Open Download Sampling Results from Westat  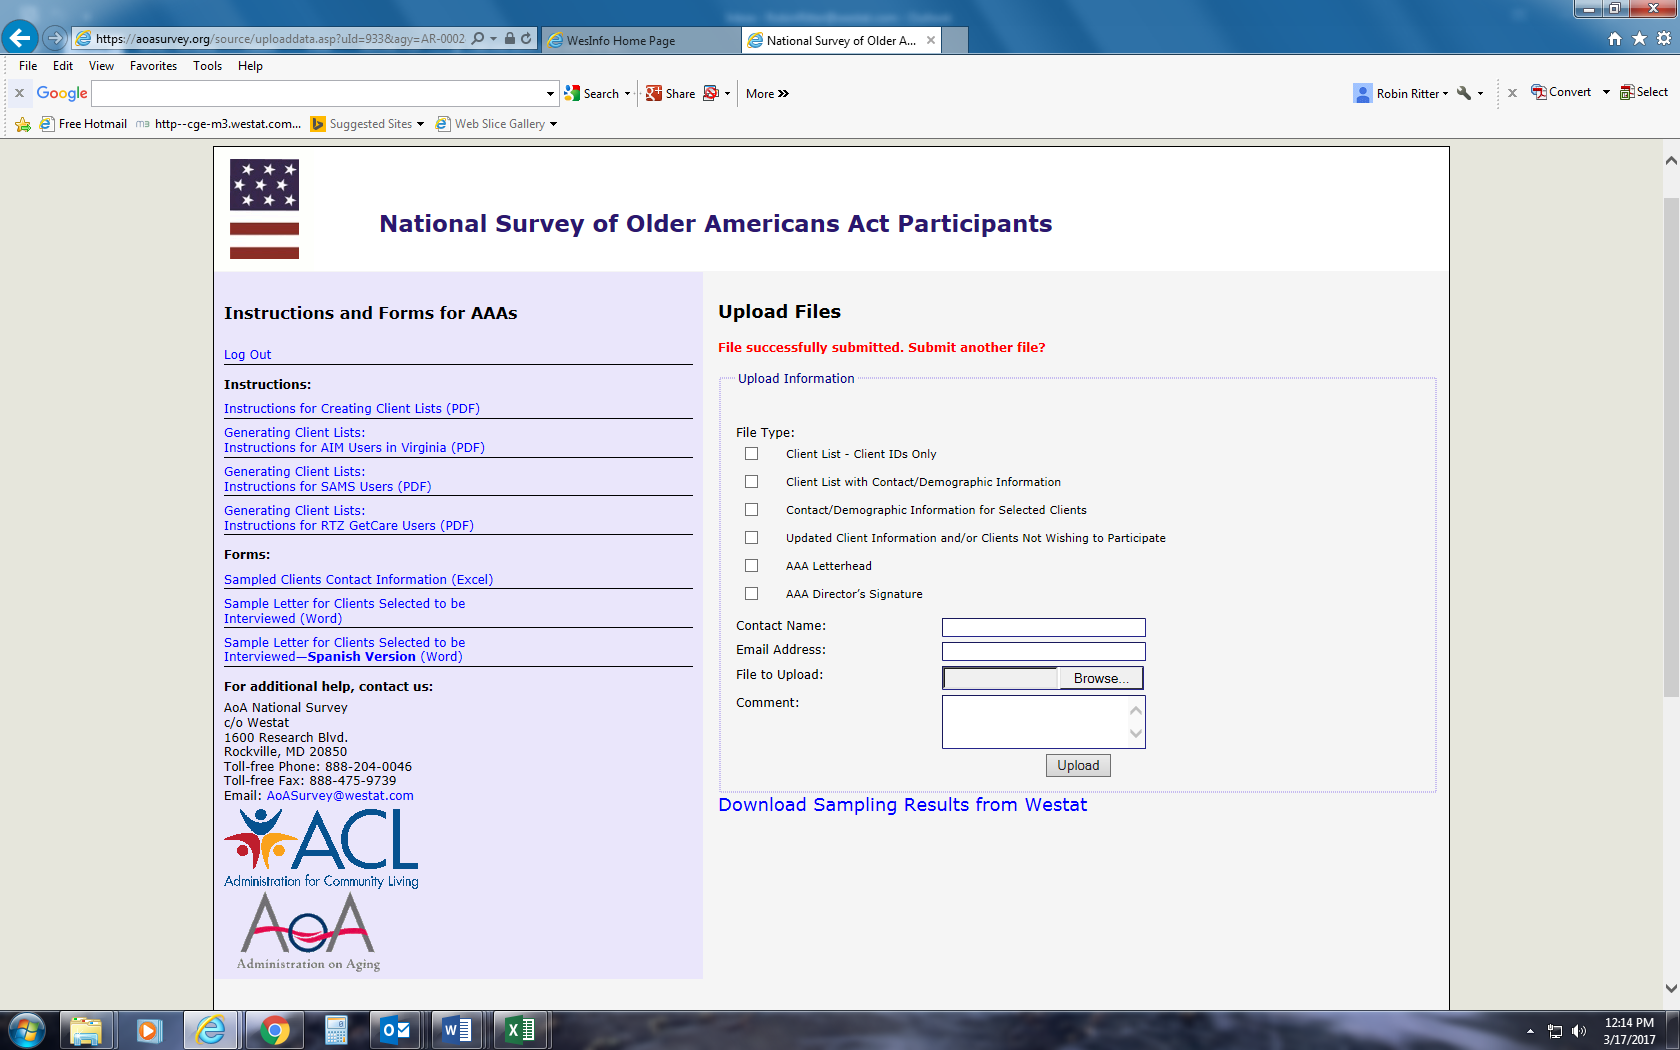click(902, 805)
